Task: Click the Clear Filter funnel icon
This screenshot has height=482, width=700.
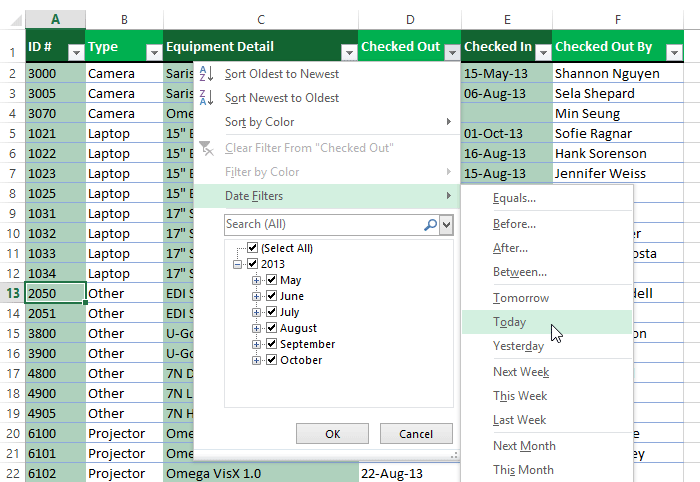Action: point(206,148)
